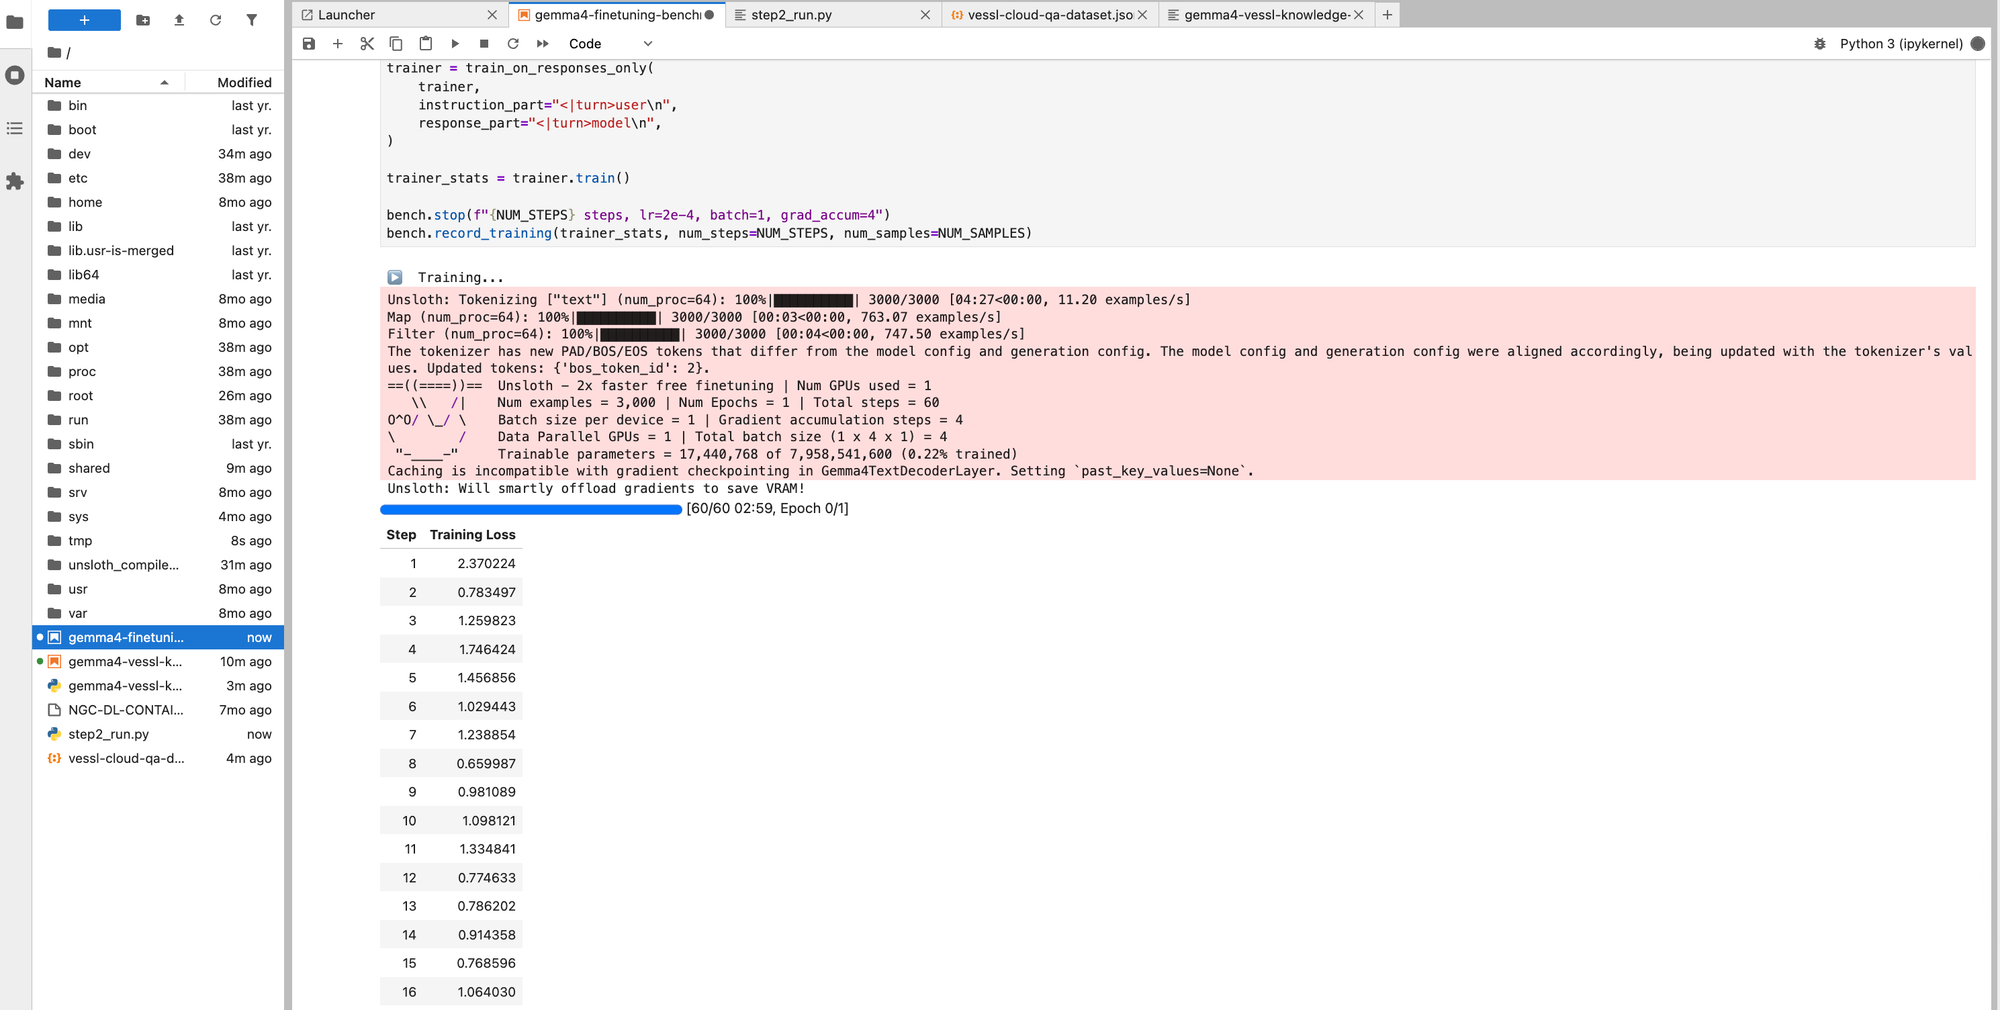
Task: Show Running Terminals and Kernels panel
Action: pos(15,75)
